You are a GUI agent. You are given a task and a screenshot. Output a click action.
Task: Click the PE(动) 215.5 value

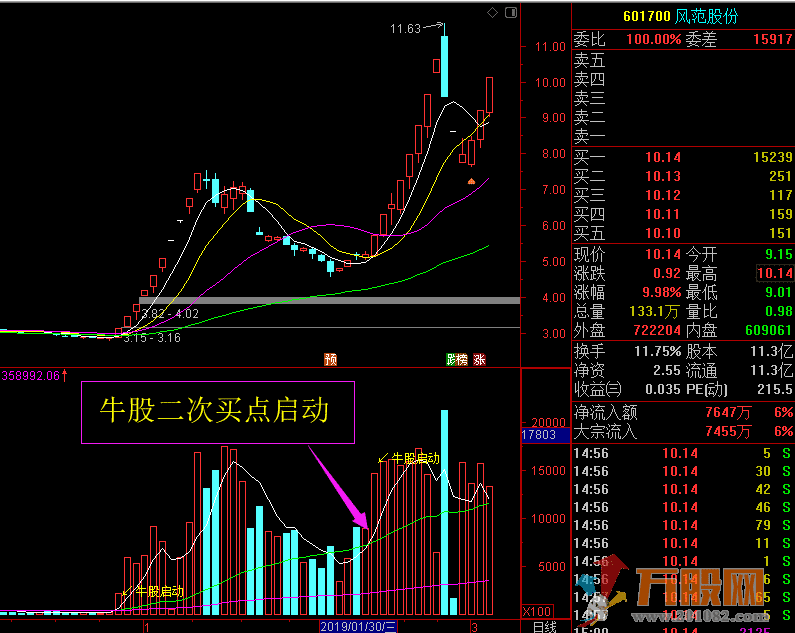[777, 390]
